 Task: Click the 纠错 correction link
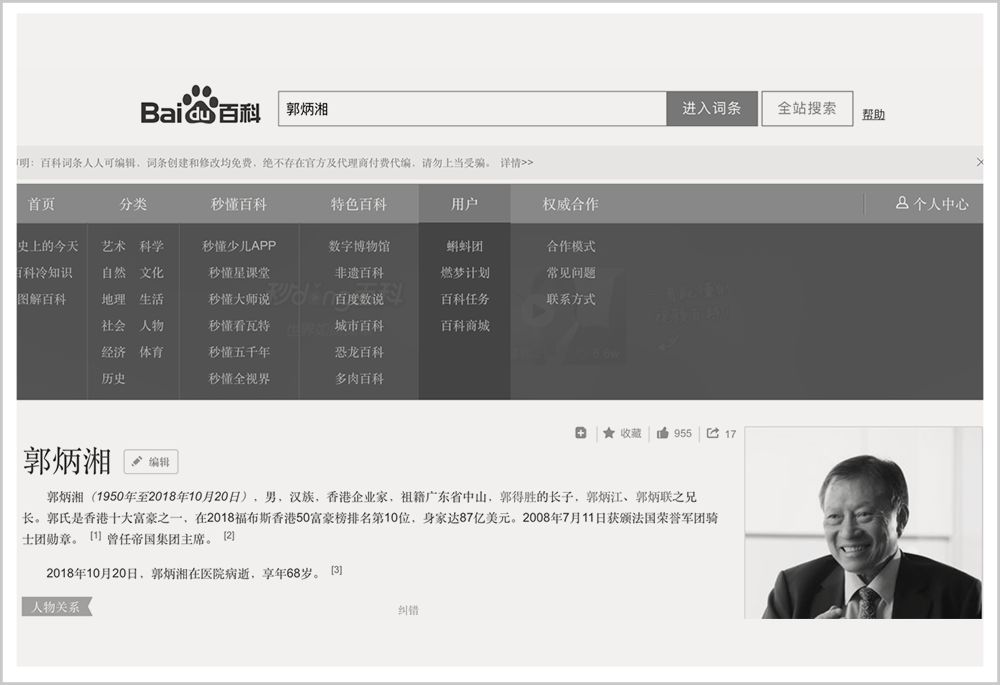[408, 610]
